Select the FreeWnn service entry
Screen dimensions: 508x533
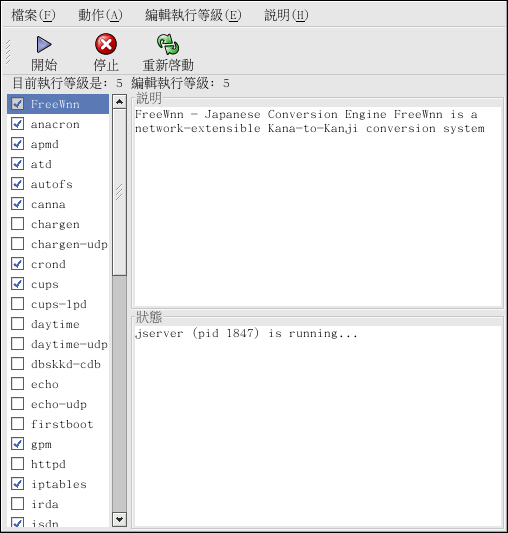tap(58, 104)
